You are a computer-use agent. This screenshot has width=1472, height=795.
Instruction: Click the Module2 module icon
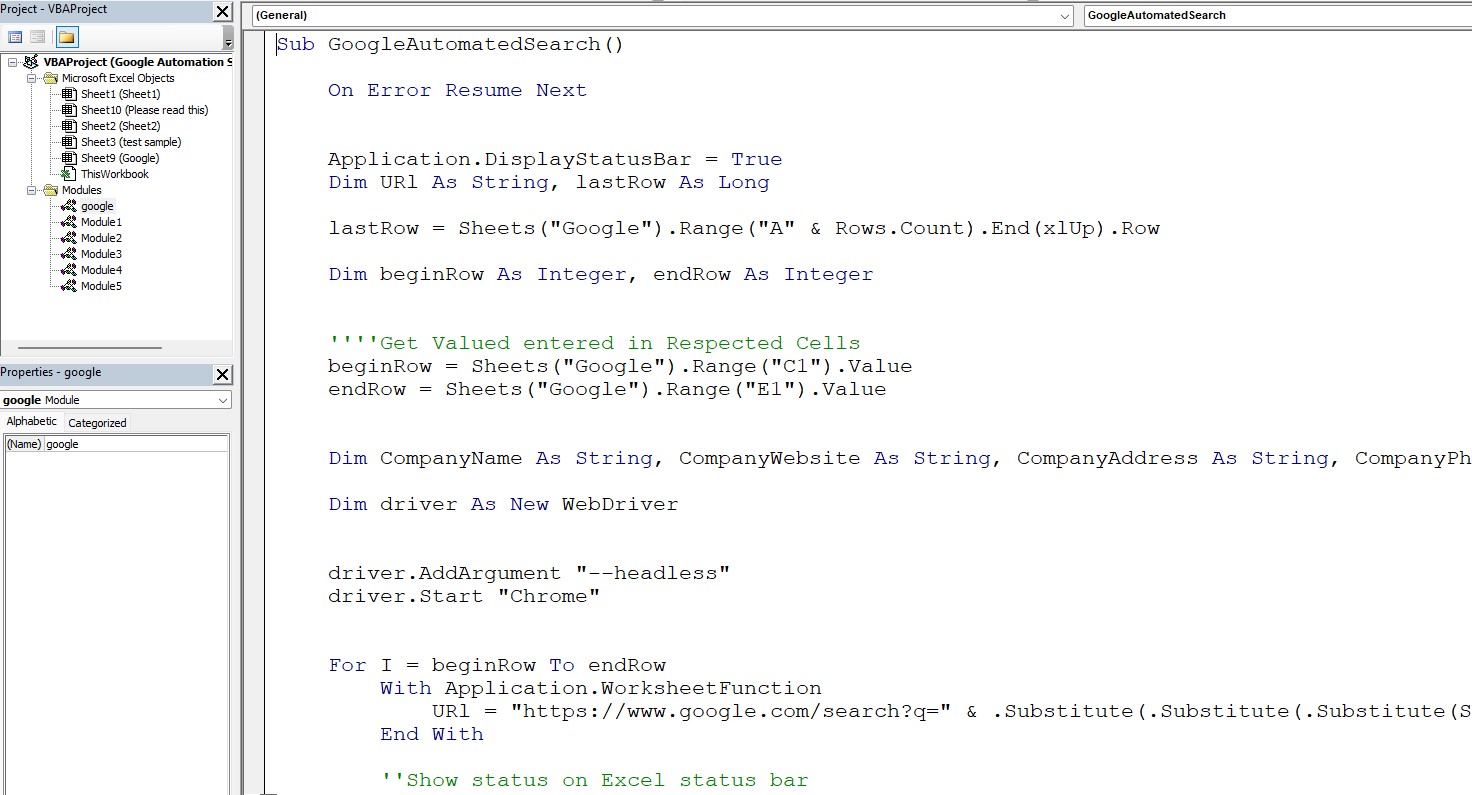tap(69, 238)
